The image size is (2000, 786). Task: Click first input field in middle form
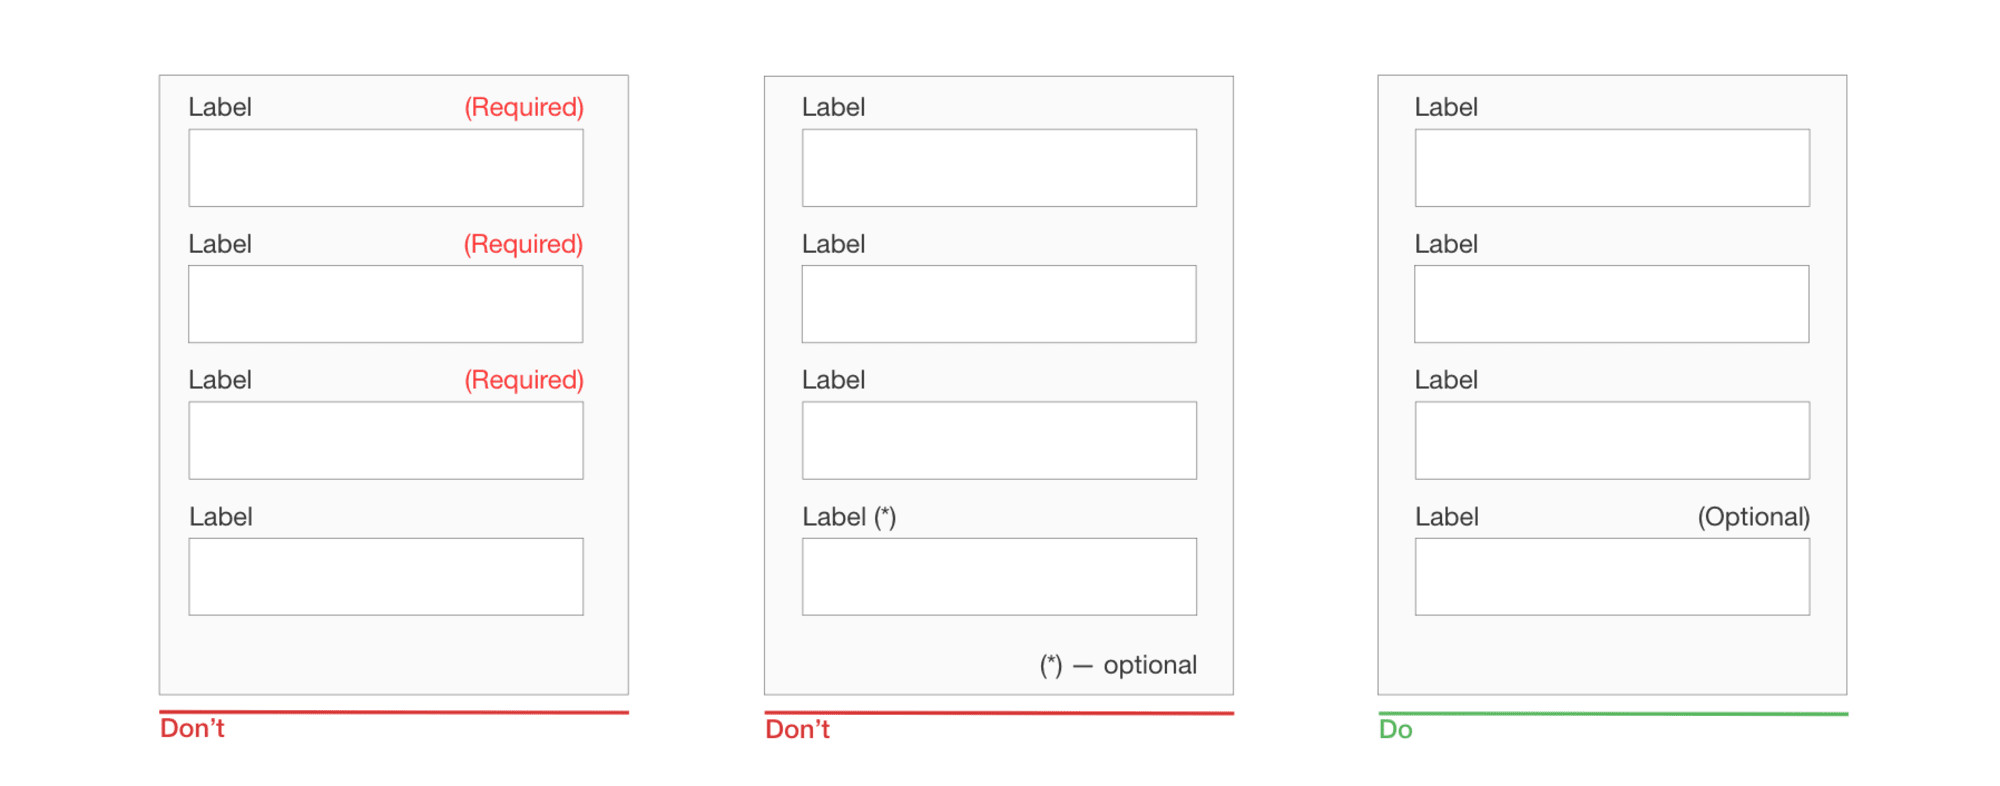click(999, 168)
